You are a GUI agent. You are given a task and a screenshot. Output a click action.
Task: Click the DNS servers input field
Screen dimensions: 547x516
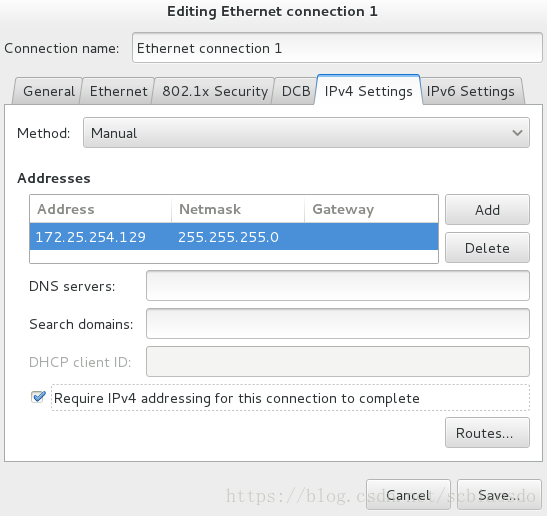pyautogui.click(x=338, y=285)
